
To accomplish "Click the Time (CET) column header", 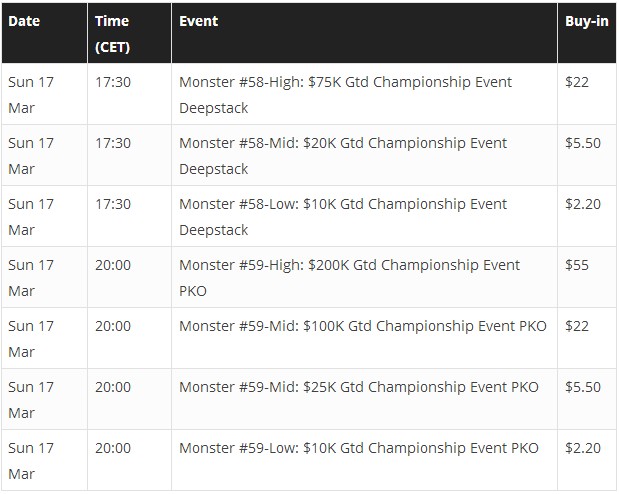I will (113, 34).
